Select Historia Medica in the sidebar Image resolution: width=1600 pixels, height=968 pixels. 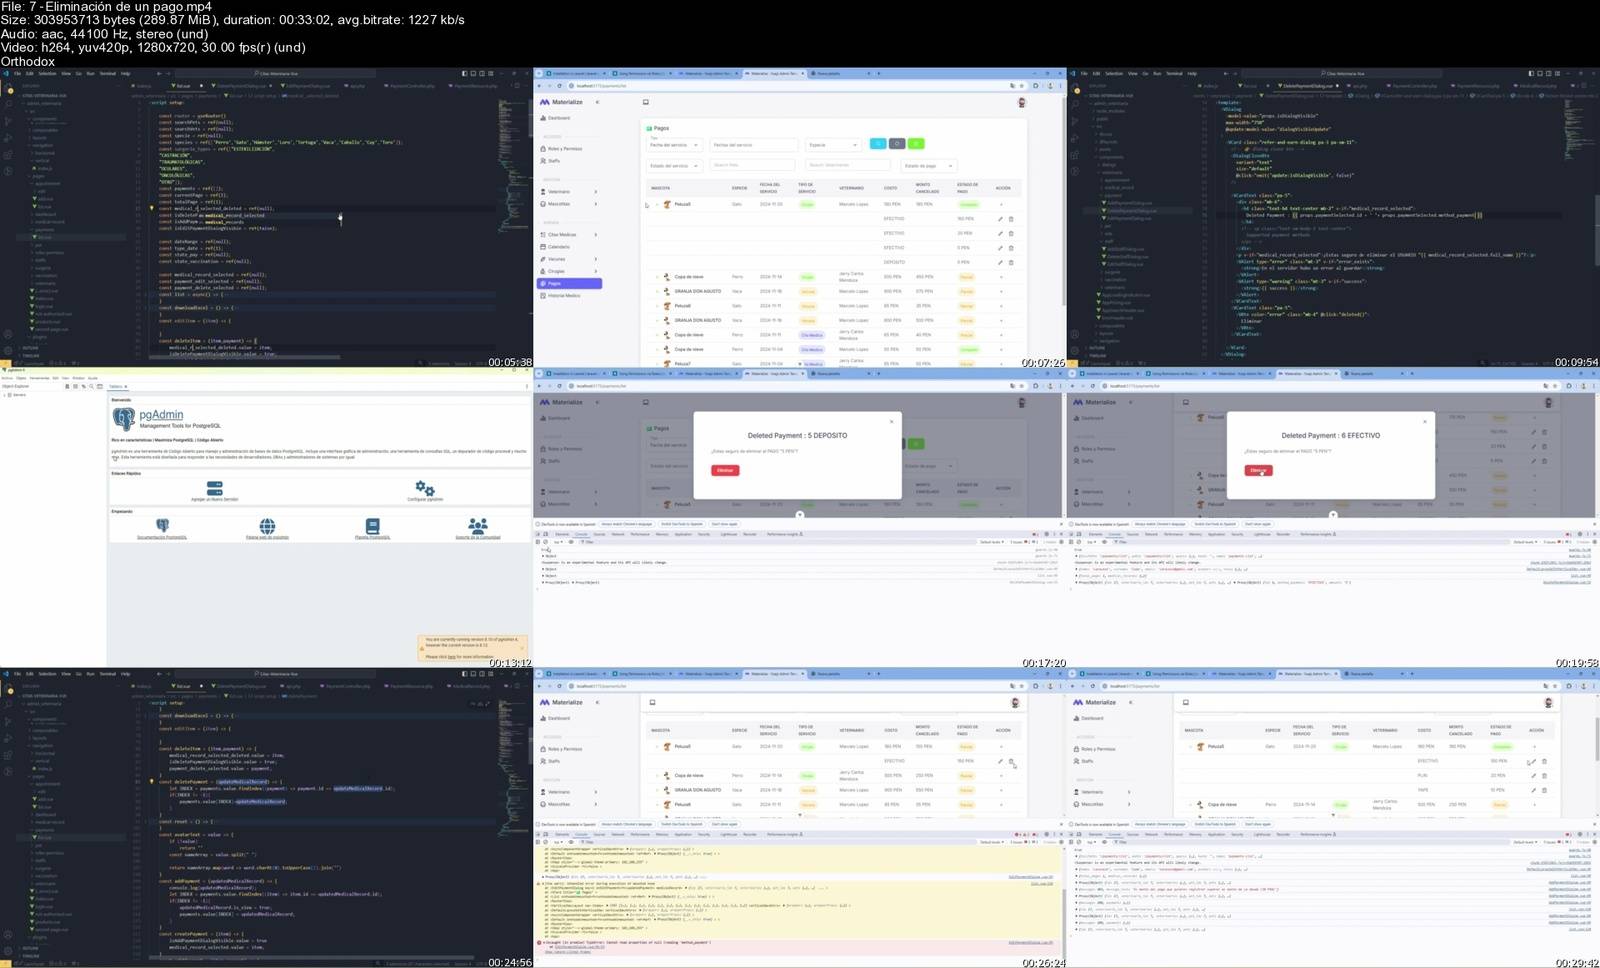coord(563,296)
